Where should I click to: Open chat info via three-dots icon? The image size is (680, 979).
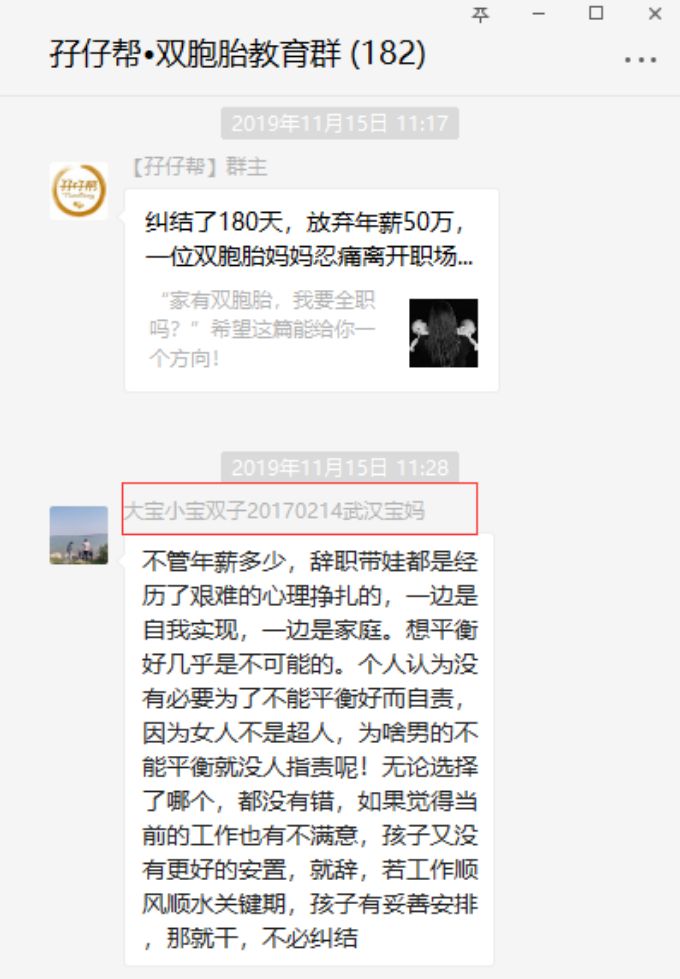(640, 60)
